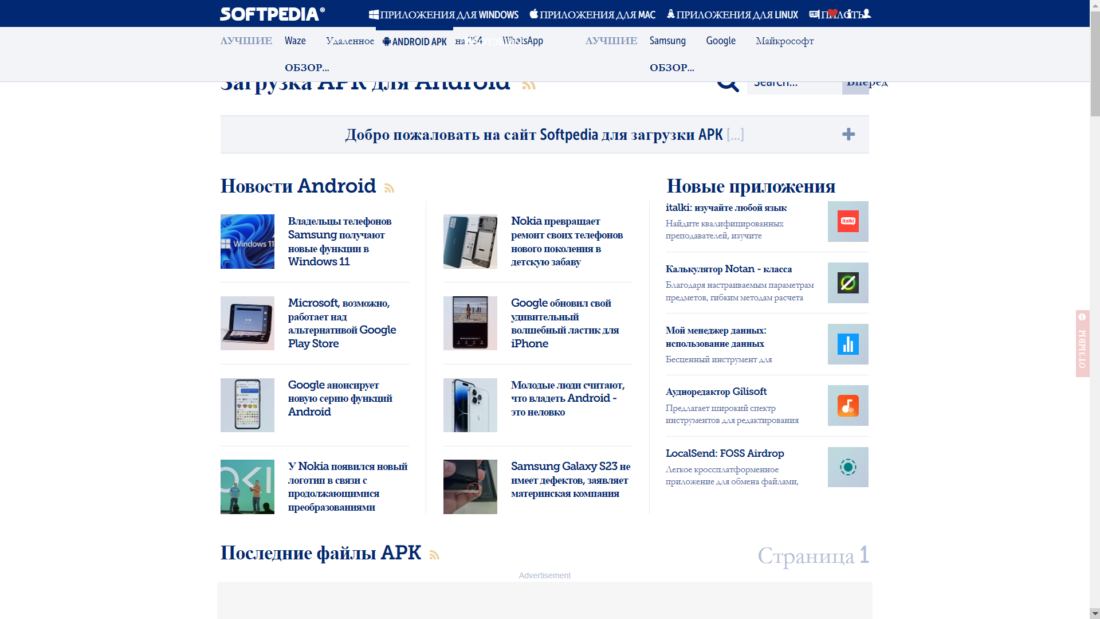Open the Gilisoft audio editor icon

click(847, 405)
